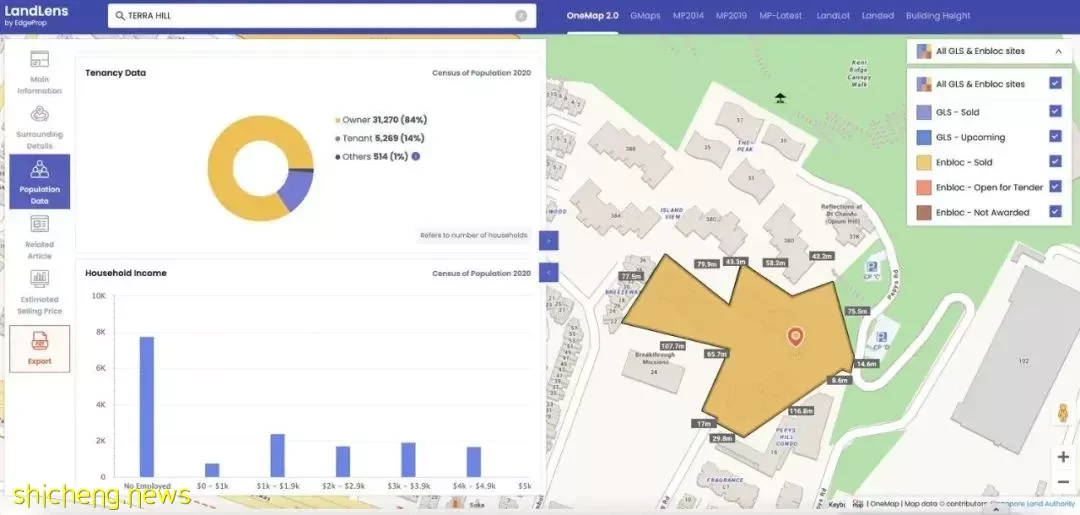The width and height of the screenshot is (1080, 515).
Task: Click the Others legend entry
Action: click(372, 157)
